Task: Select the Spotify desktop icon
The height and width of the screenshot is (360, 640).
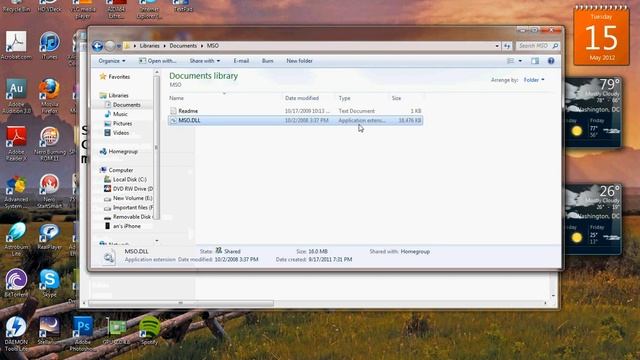Action: click(149, 331)
